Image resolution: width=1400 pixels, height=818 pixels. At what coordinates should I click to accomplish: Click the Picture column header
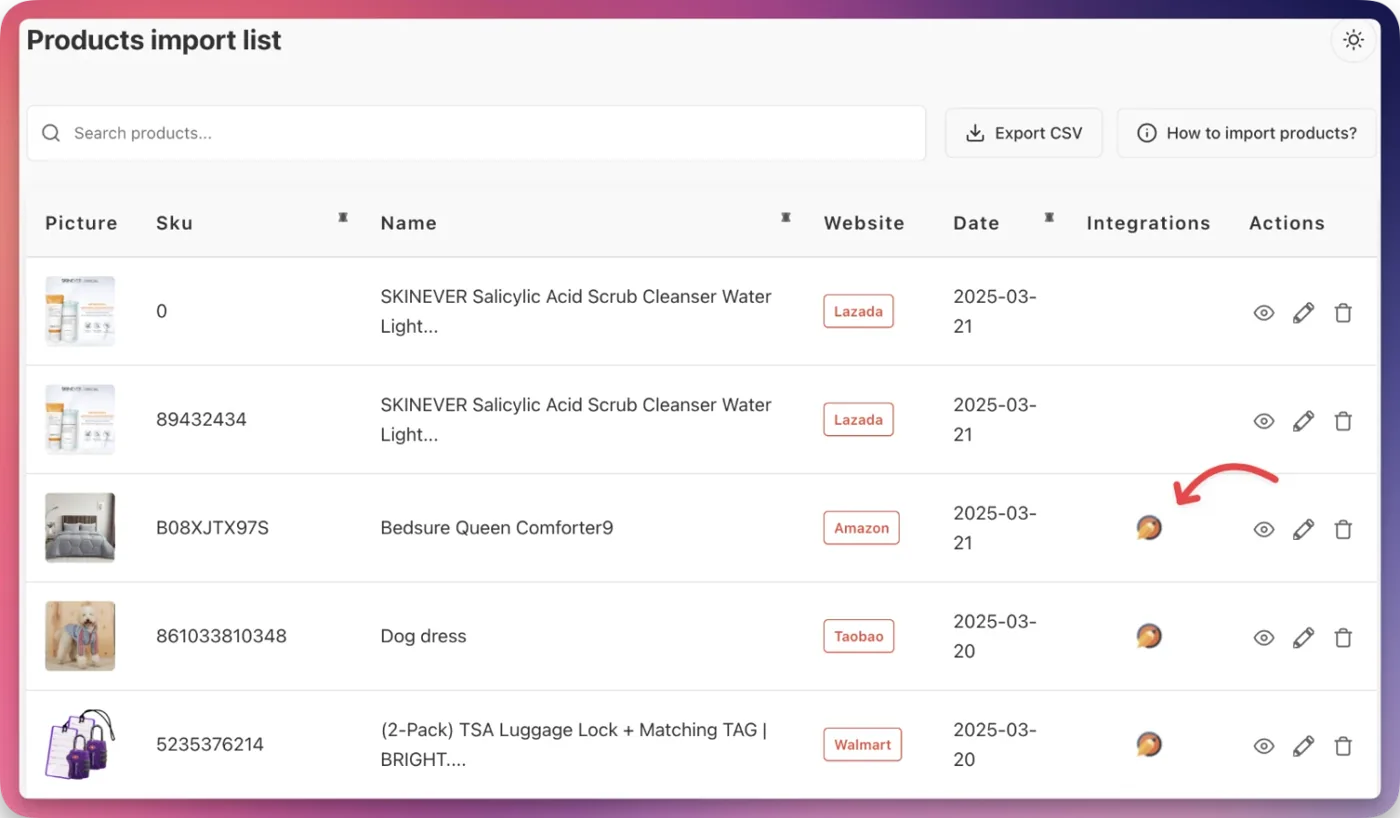coord(81,223)
